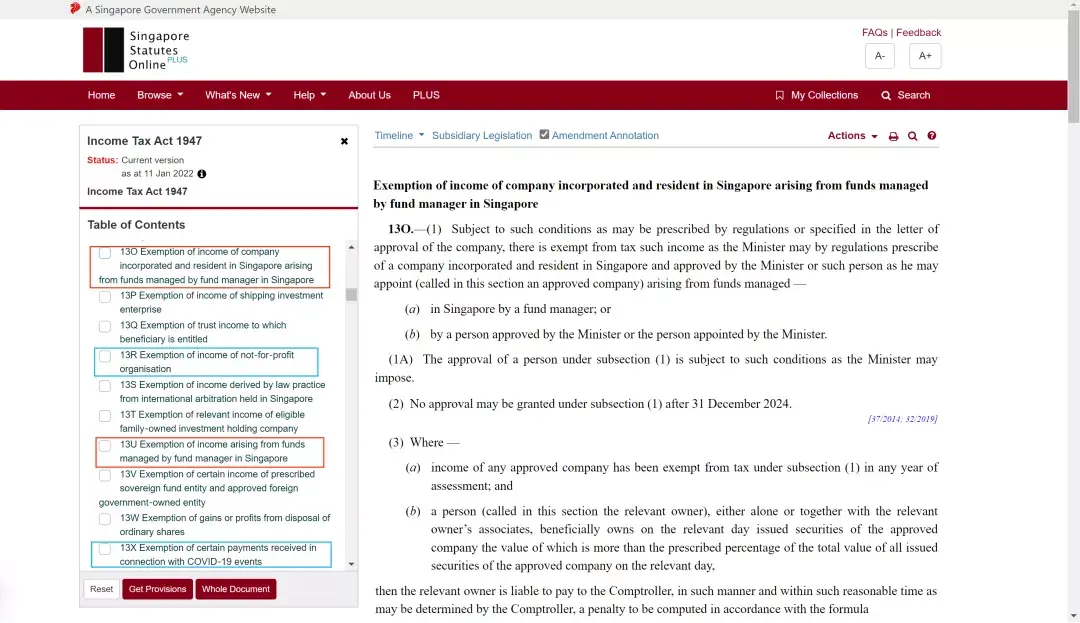This screenshot has width=1080, height=623.
Task: Open the Actions dropdown
Action: point(853,136)
